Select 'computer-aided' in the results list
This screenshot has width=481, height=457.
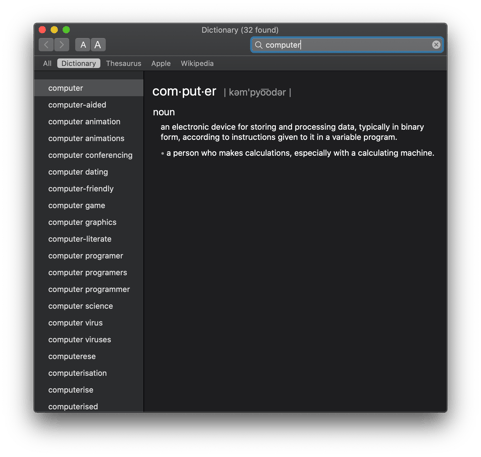click(x=89, y=105)
